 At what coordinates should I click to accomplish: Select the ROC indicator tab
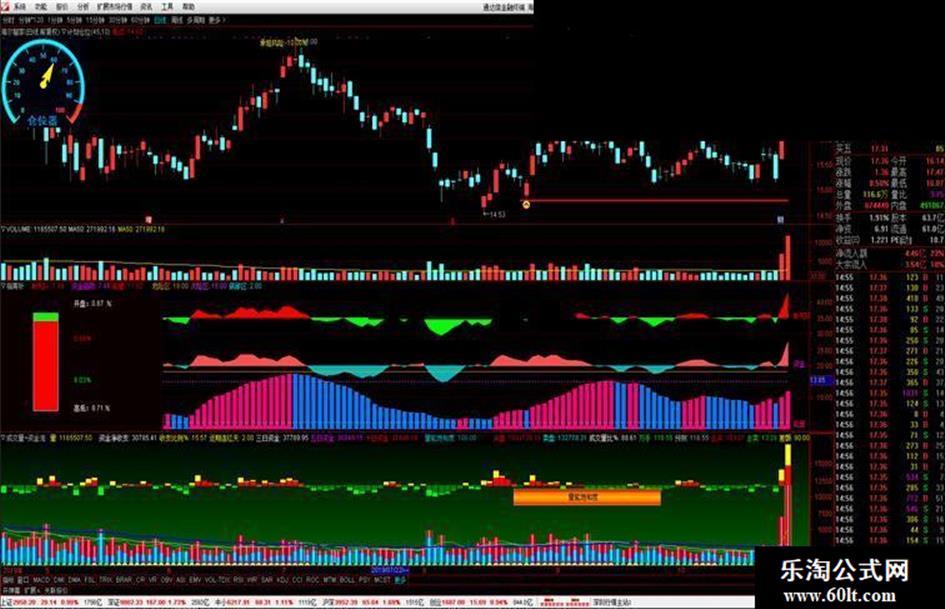click(312, 580)
